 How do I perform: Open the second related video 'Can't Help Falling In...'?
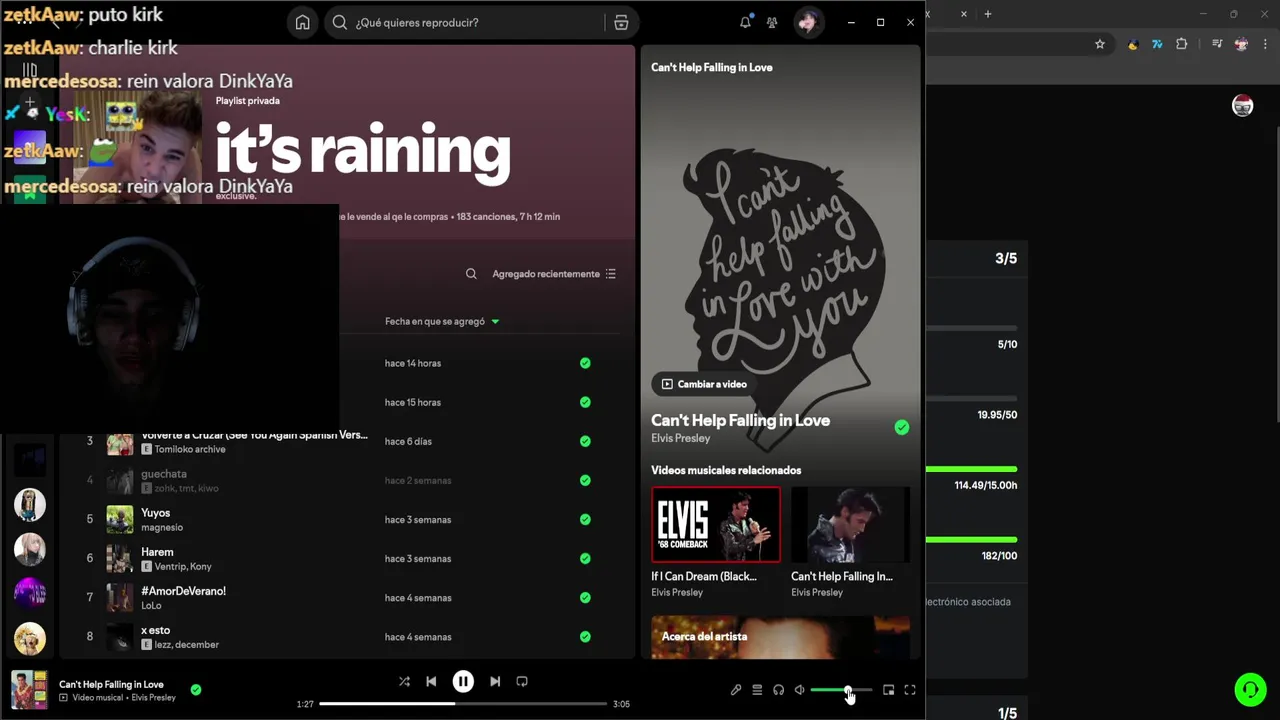coord(850,525)
